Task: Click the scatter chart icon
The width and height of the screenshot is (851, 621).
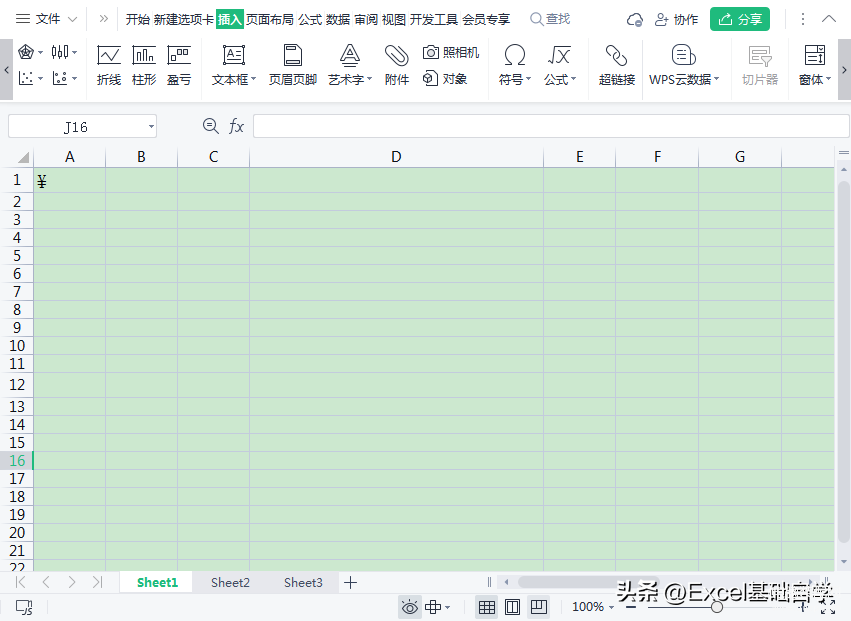Action: click(x=26, y=78)
